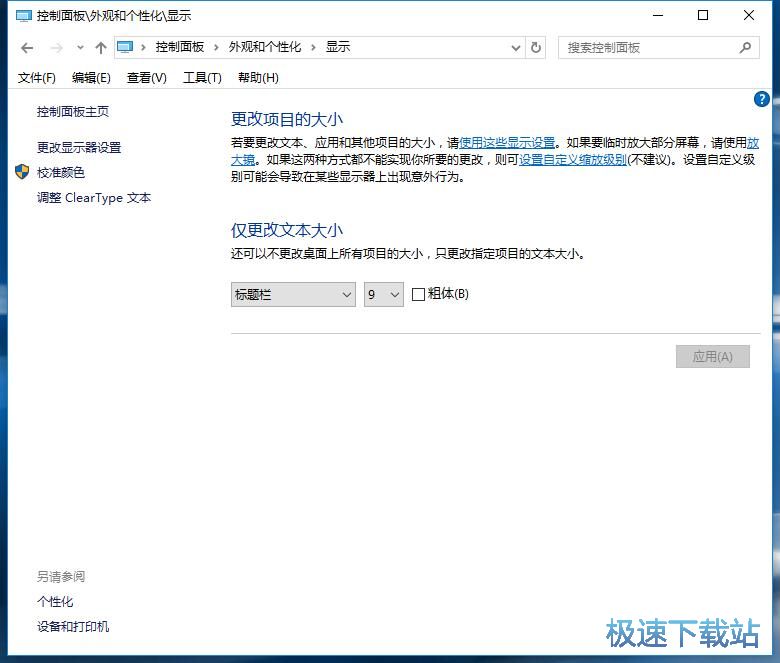
Task: Minimize the control panel window
Action: 658,15
